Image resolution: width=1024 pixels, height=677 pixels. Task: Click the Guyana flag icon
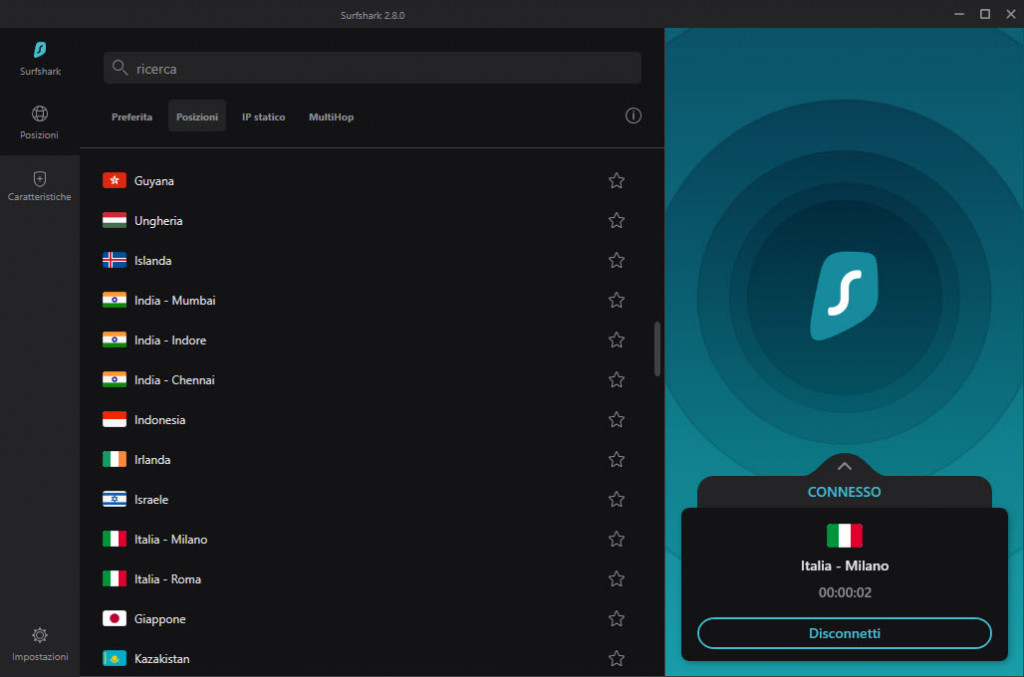(x=114, y=181)
